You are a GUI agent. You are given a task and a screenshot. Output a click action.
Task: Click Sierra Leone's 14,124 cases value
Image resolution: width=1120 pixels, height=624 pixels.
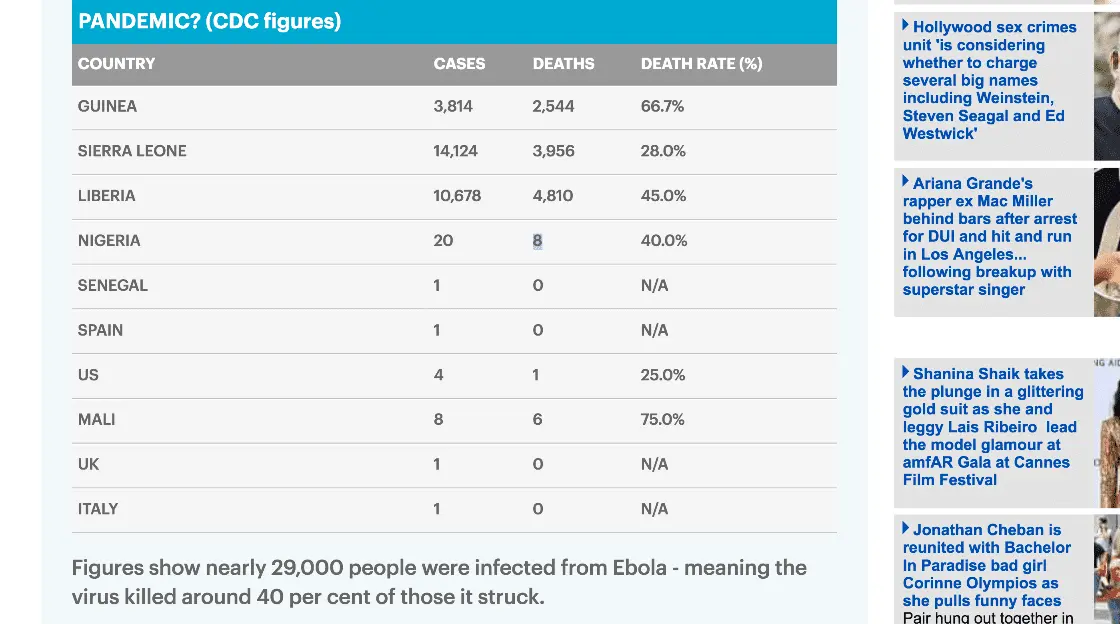(x=455, y=151)
